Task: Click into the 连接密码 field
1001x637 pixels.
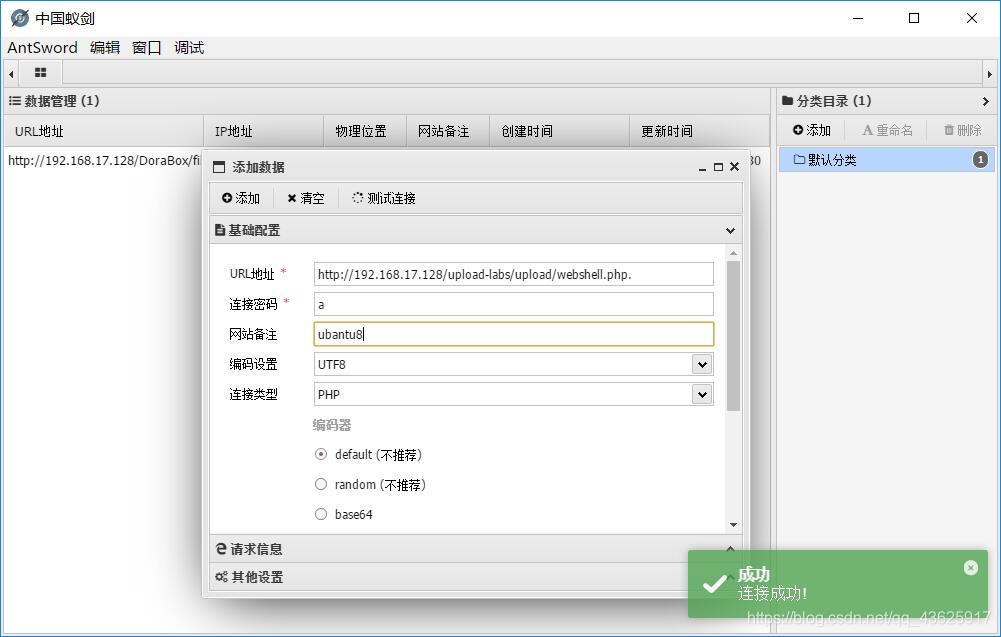Action: pos(513,304)
